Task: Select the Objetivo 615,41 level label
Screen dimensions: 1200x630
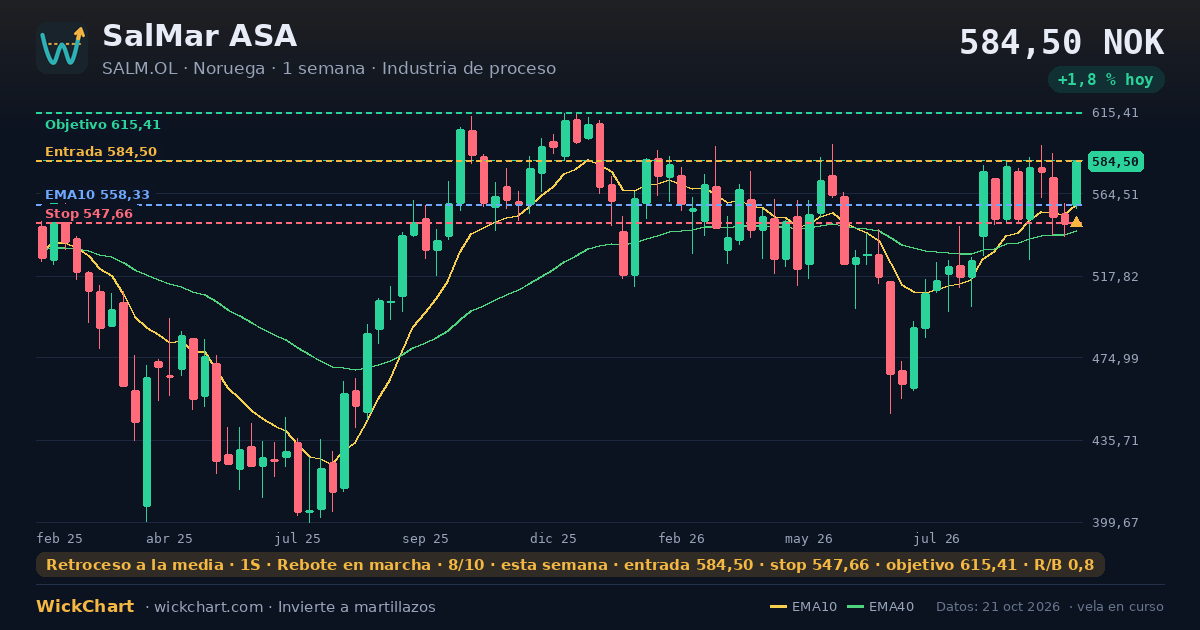Action: pyautogui.click(x=103, y=125)
